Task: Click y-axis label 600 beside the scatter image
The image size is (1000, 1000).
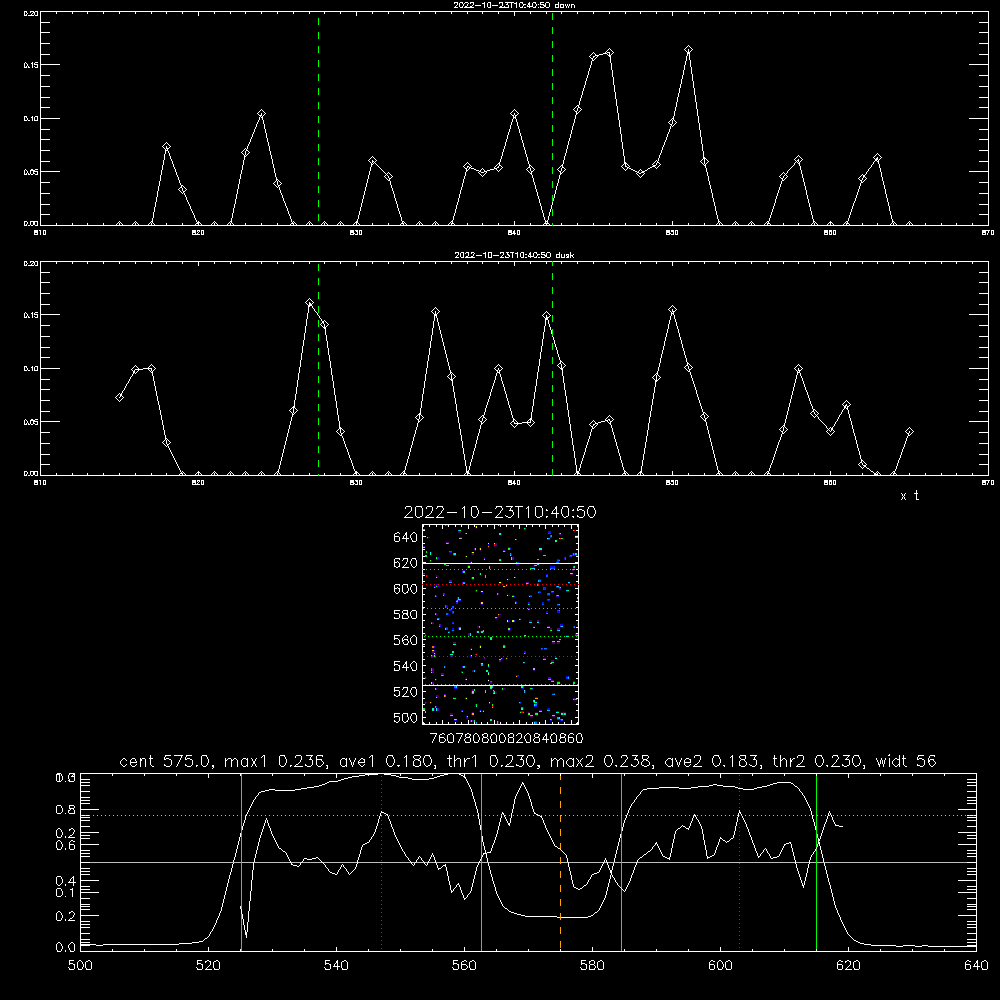Action: pos(406,589)
